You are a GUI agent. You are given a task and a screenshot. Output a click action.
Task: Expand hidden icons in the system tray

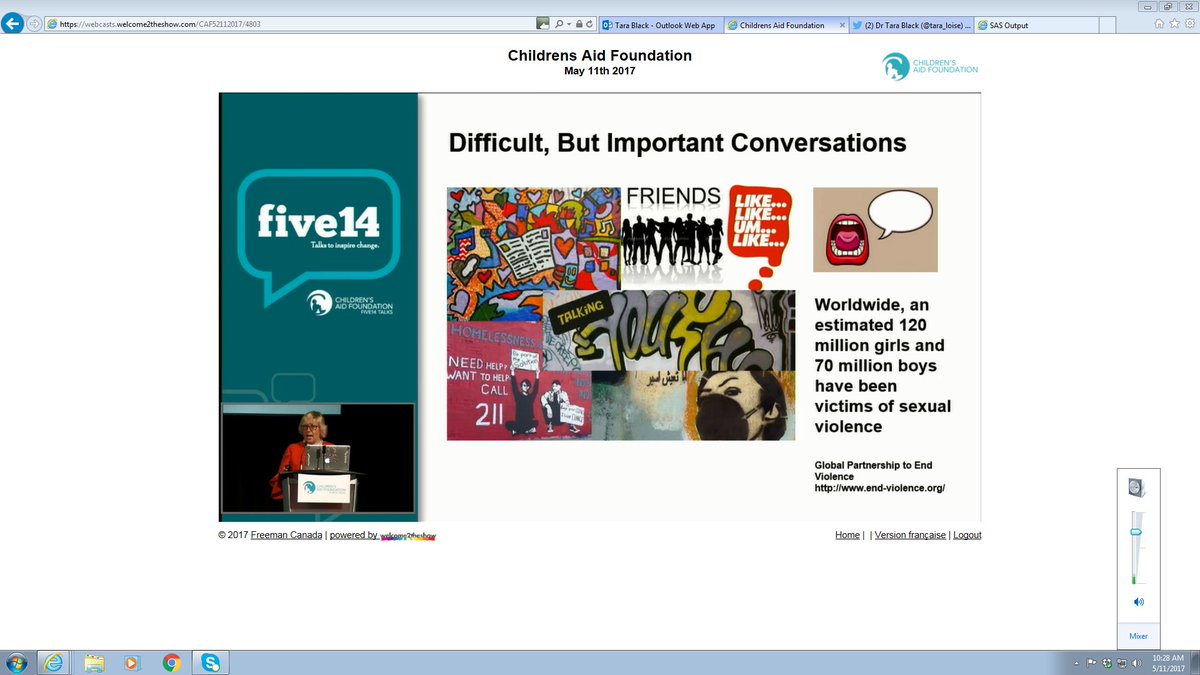click(x=1076, y=662)
